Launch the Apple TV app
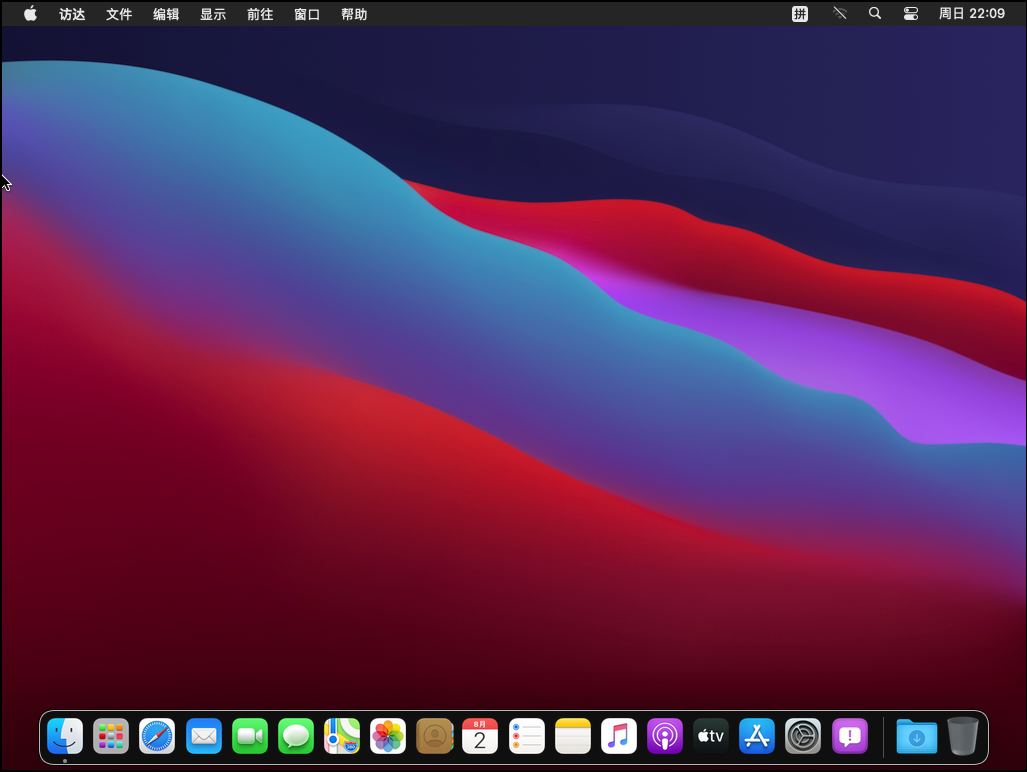This screenshot has height=772, width=1027. (x=711, y=736)
